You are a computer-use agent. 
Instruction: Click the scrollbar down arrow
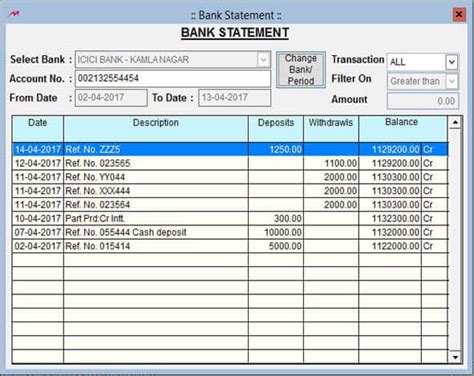(455, 357)
